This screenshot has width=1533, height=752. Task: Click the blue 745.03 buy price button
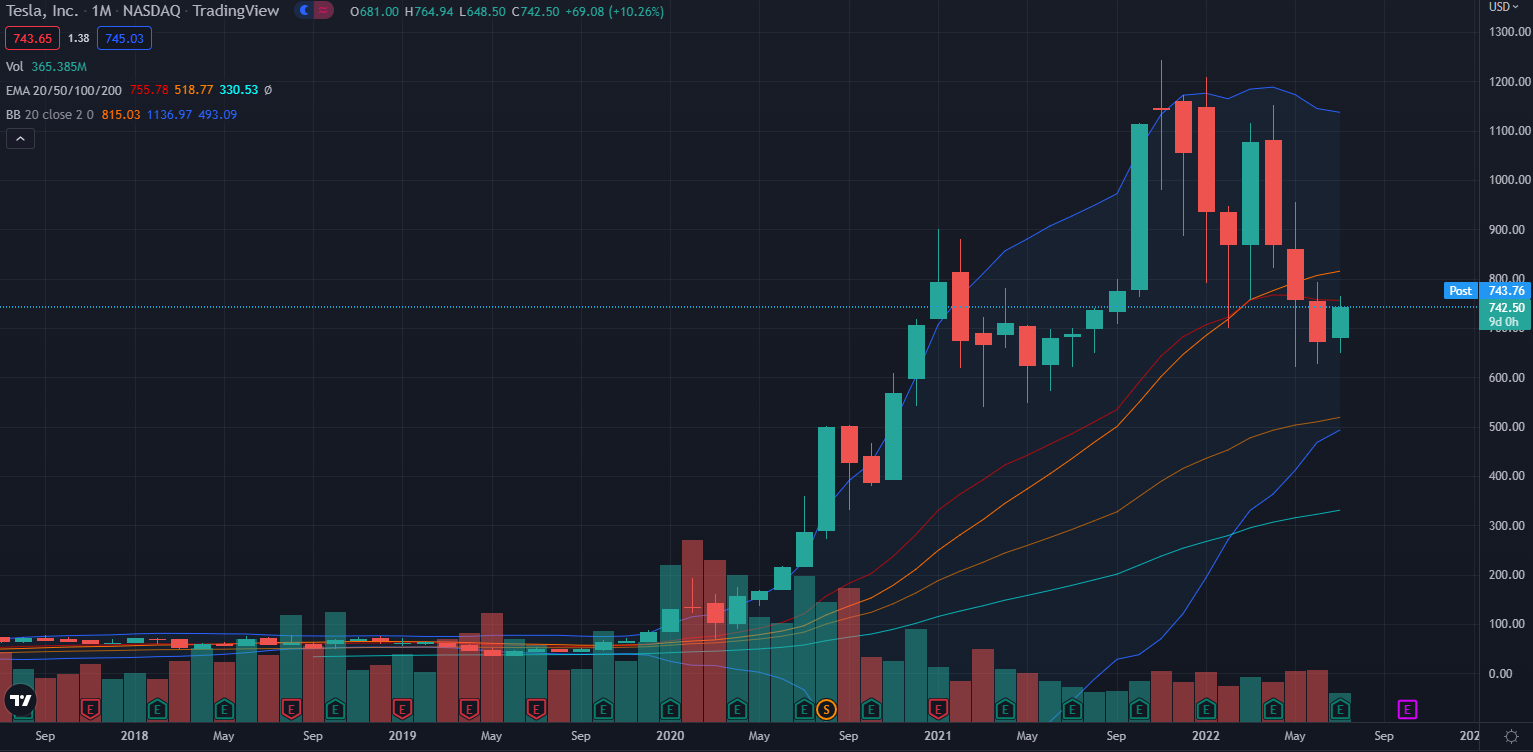[x=124, y=38]
